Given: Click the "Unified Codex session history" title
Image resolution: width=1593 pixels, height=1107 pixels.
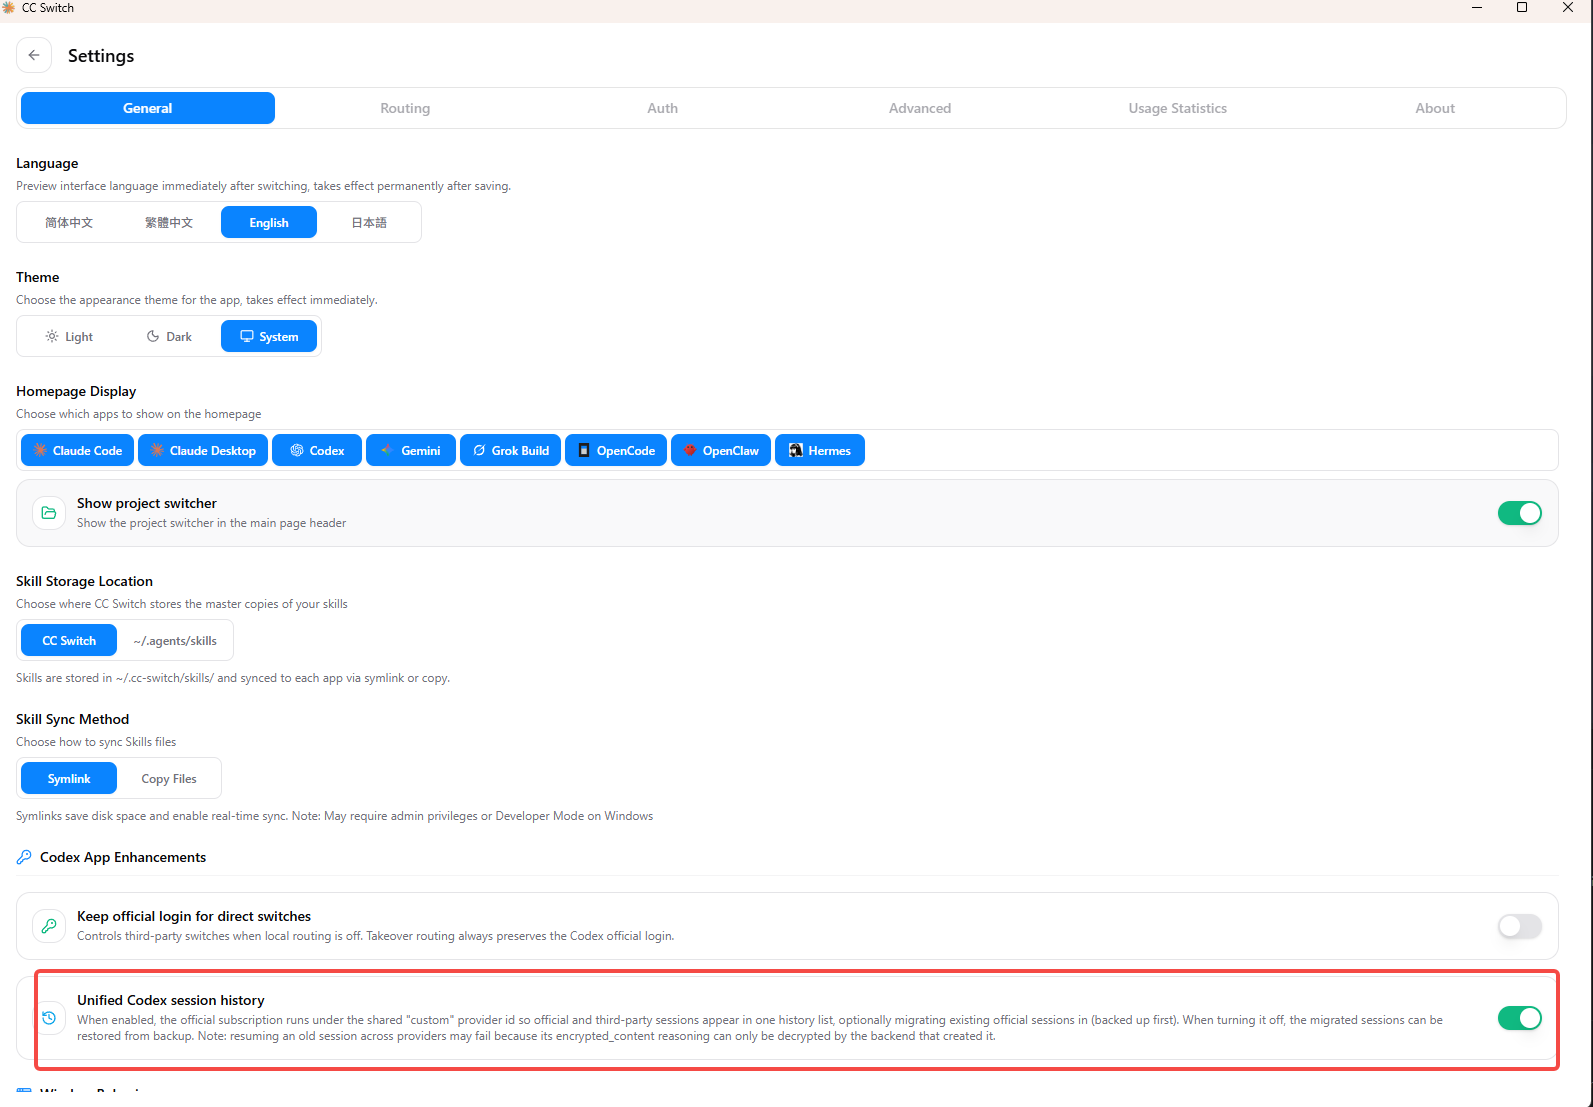Looking at the screenshot, I should tap(171, 1000).
